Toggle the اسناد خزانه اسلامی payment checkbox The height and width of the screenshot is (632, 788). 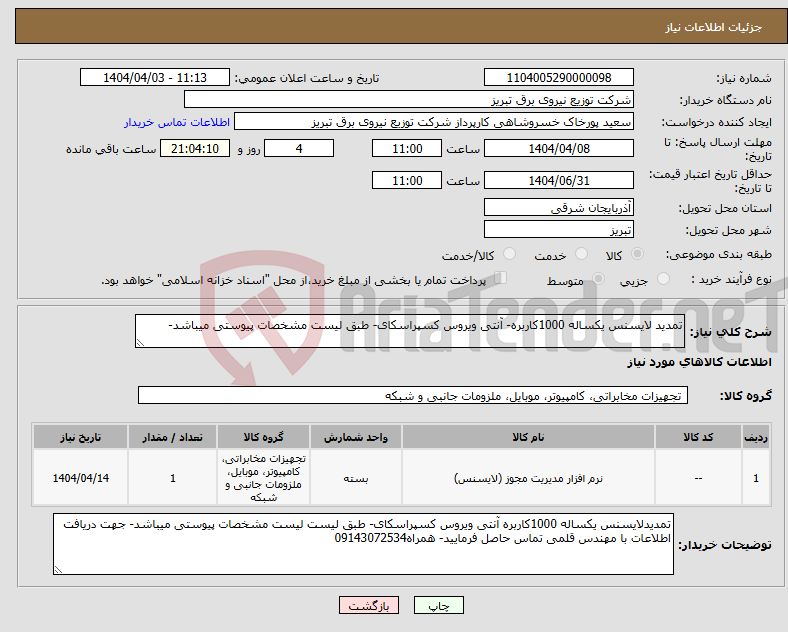501,277
